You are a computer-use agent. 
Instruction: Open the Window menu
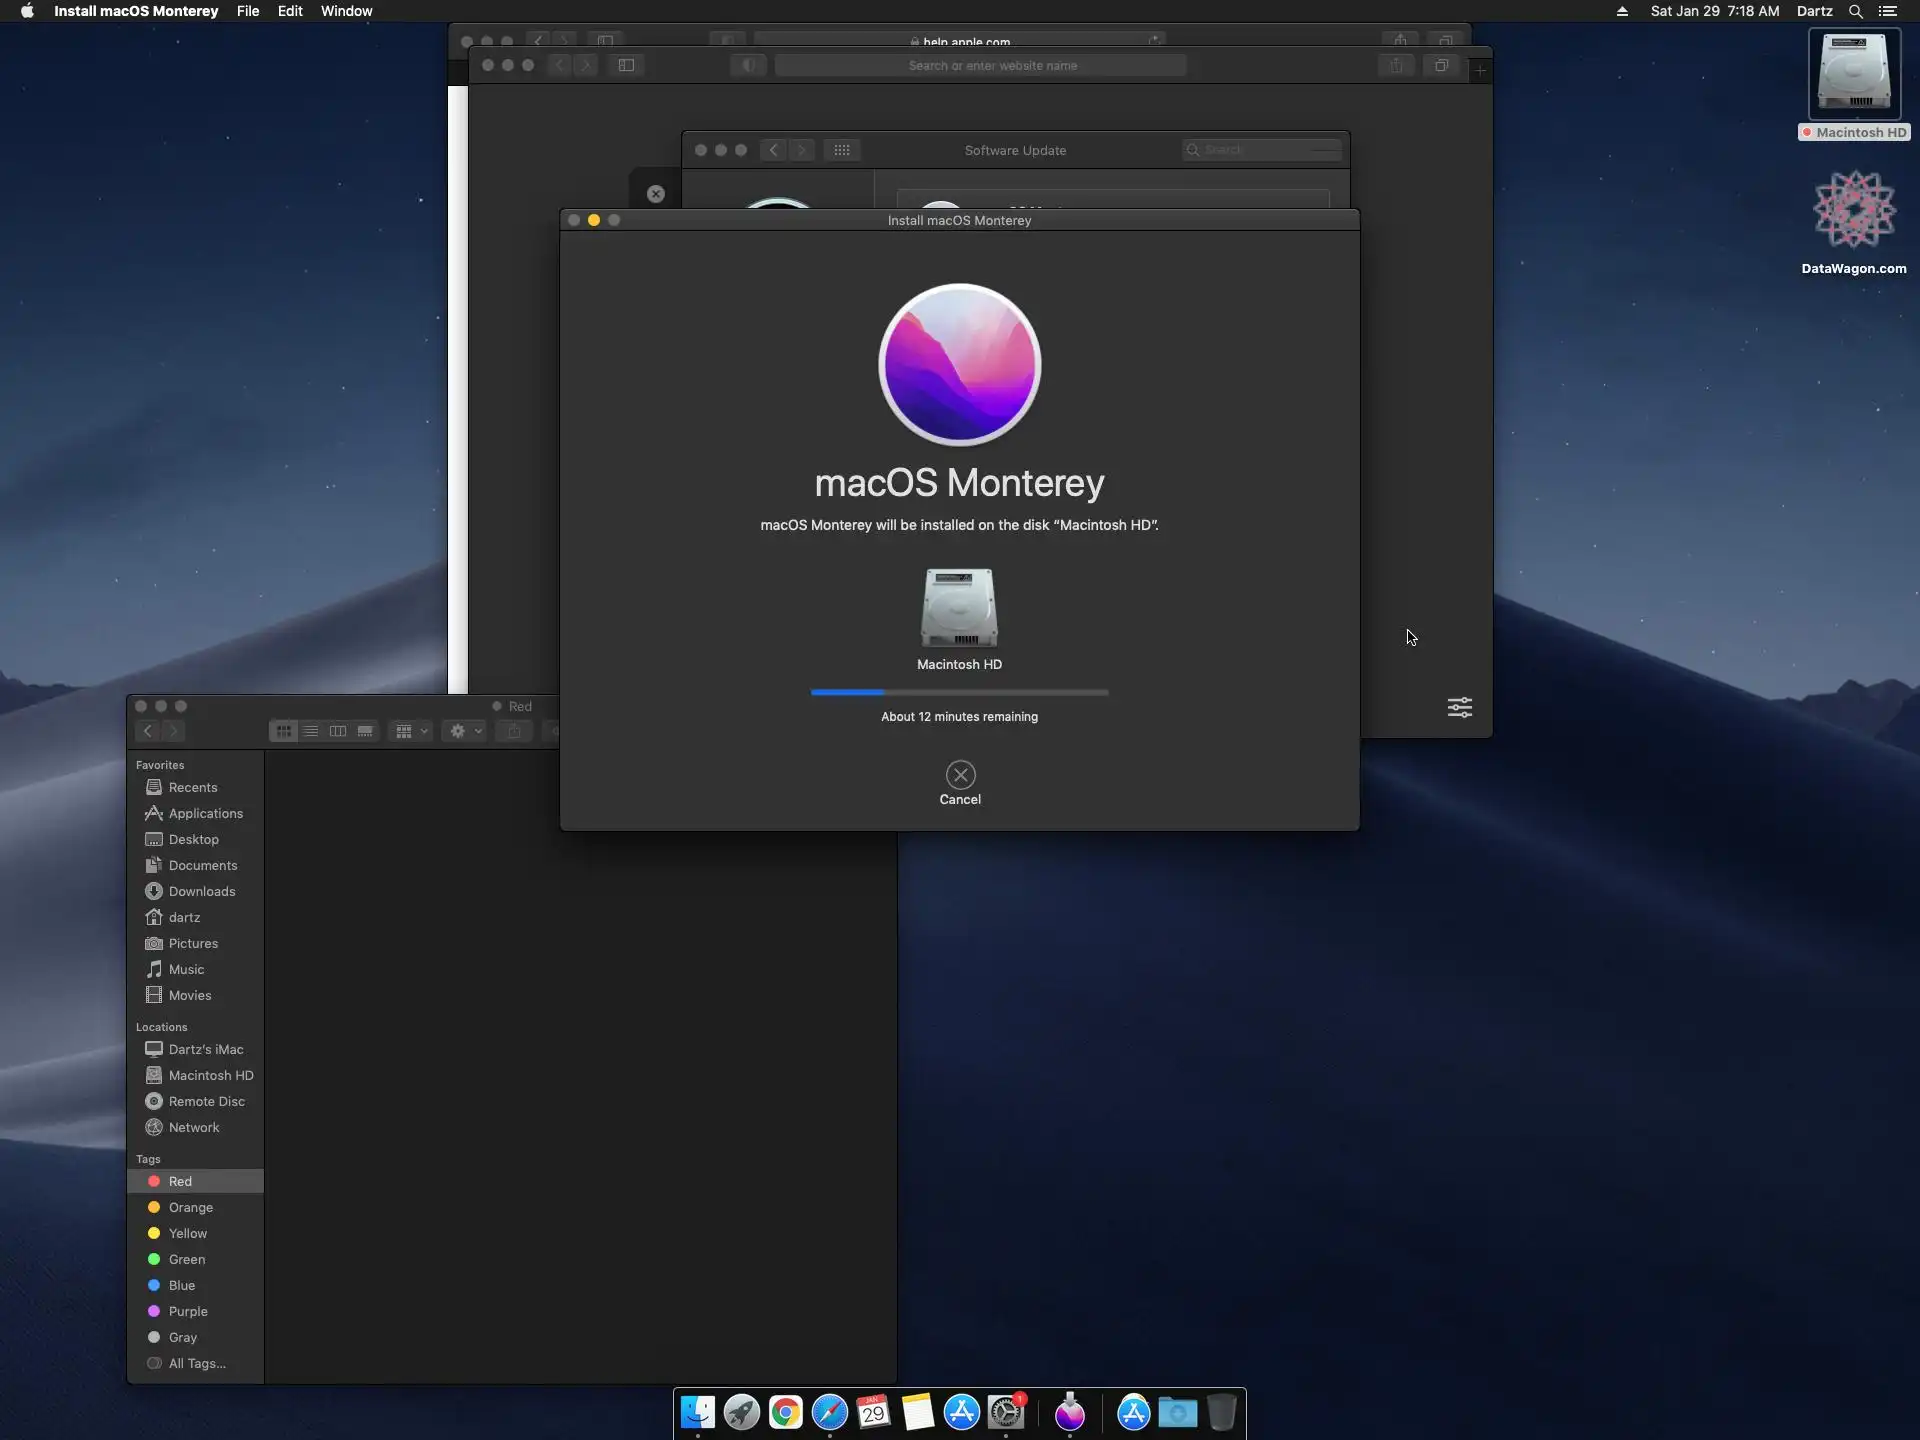346,11
